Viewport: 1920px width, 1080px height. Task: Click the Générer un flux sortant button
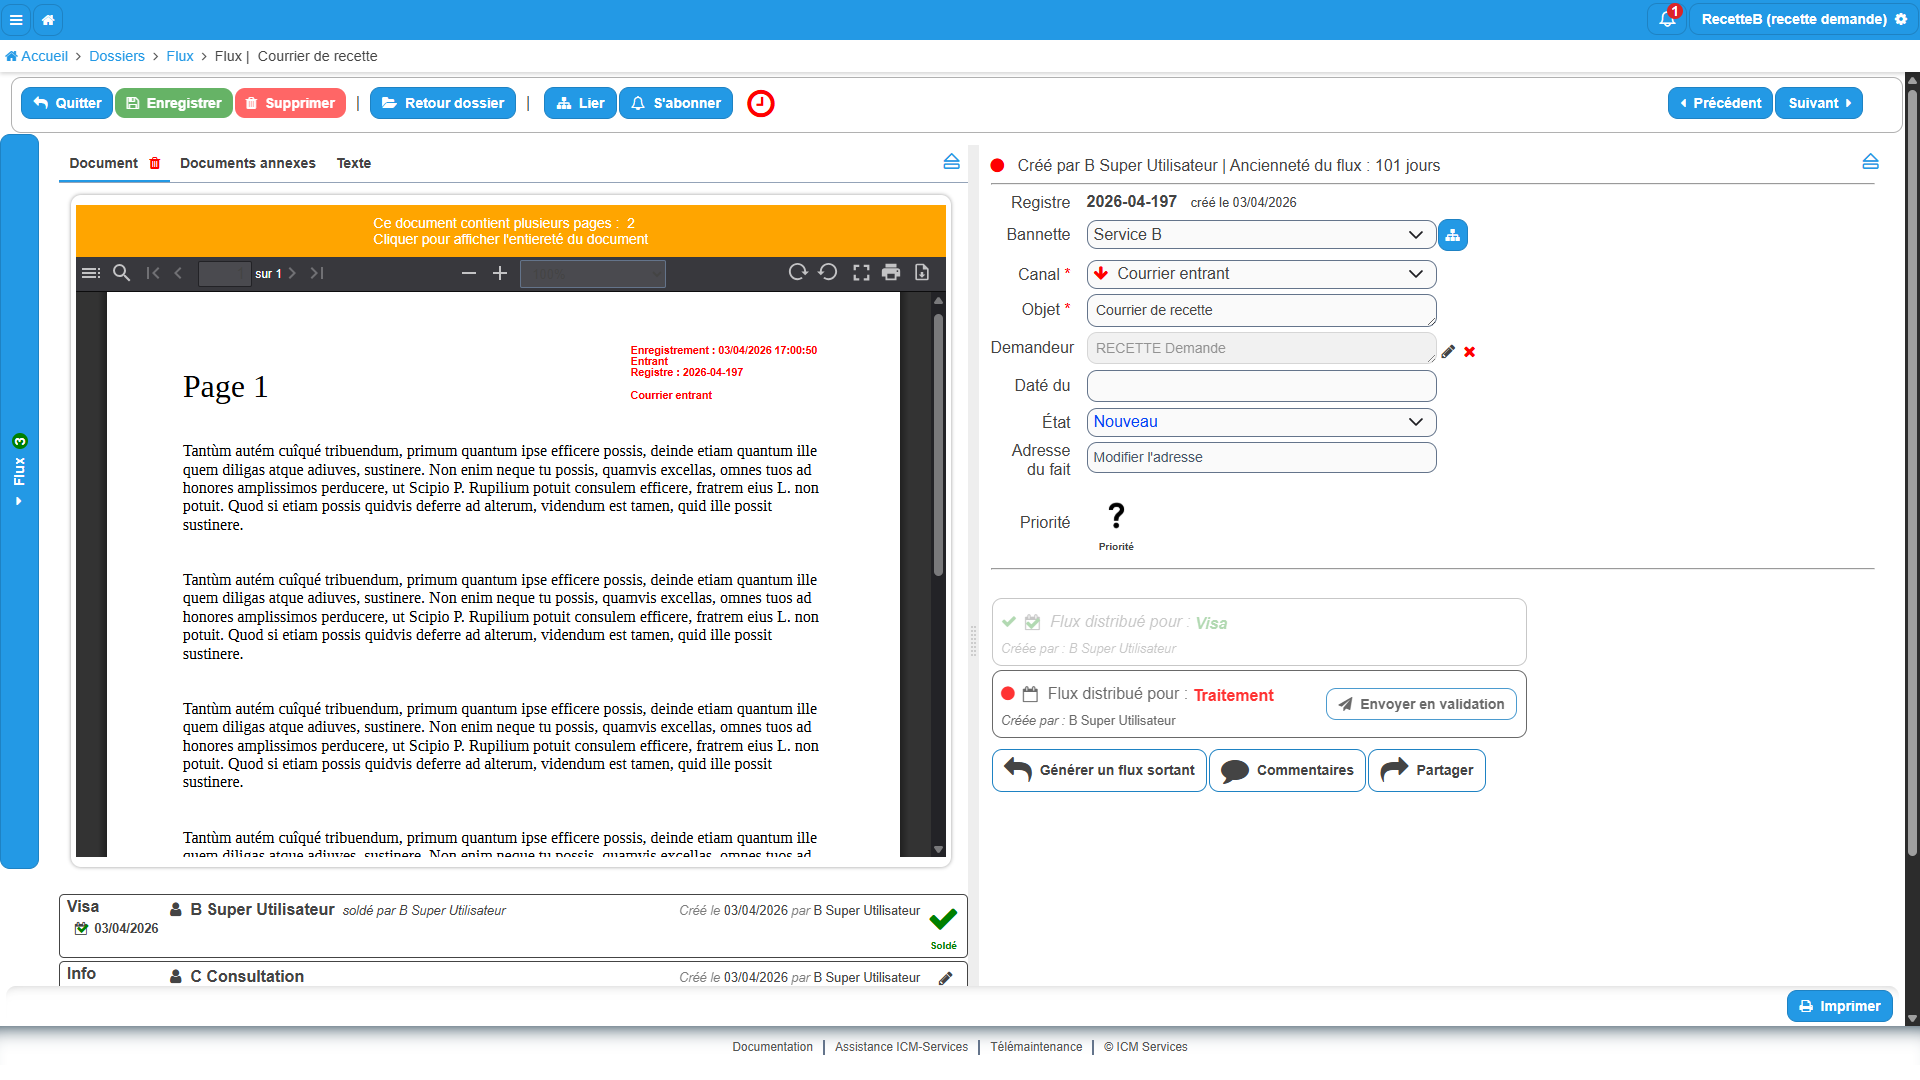[1099, 770]
